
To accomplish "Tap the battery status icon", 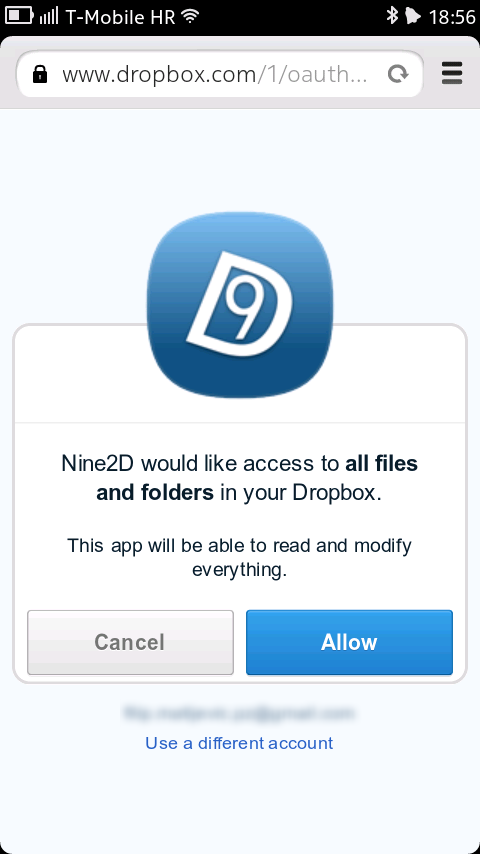I will (19, 15).
